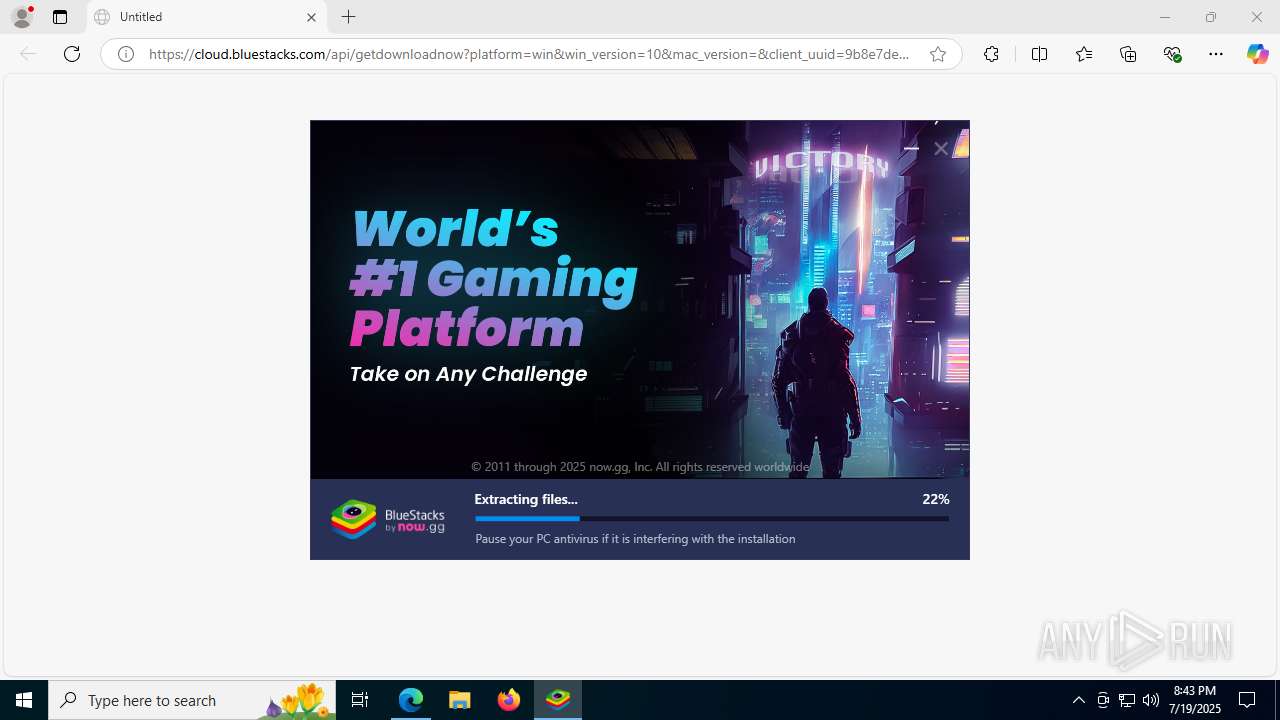Open the Extensions puzzle icon
1280x720 pixels.
tap(991, 54)
